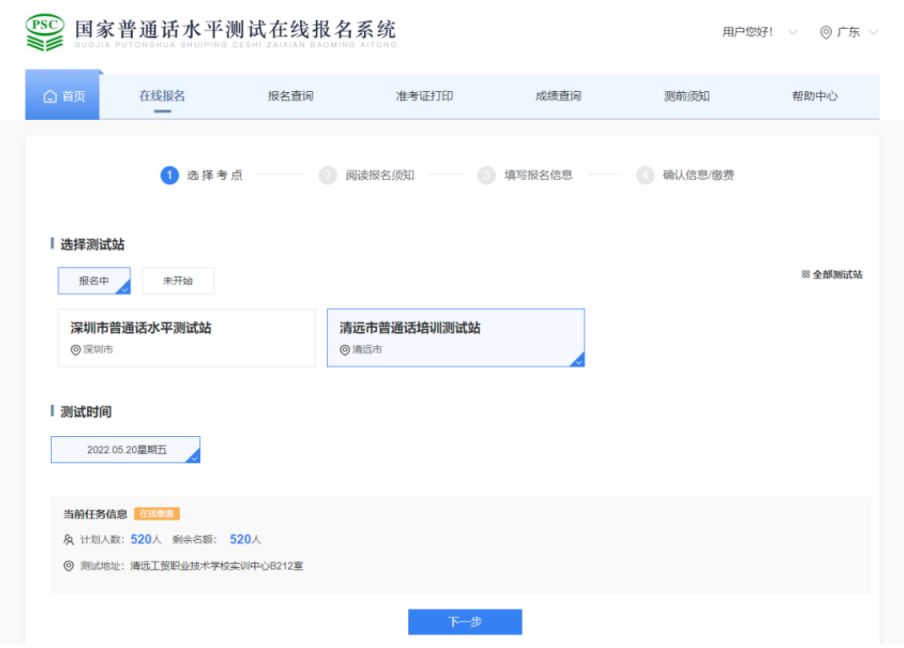The width and height of the screenshot is (904, 648).
Task: Click the 剩余名额 label
Action: click(194, 540)
